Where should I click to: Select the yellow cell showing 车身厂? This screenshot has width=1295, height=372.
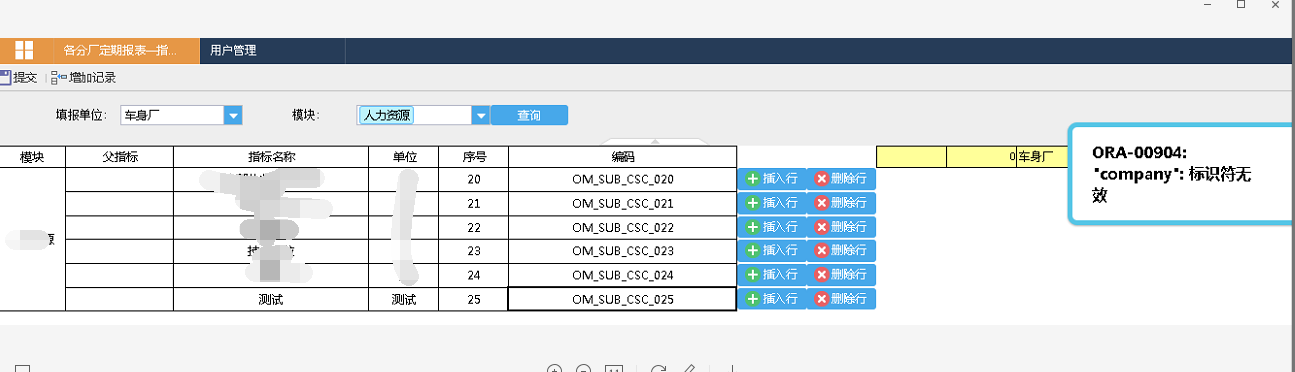(1042, 157)
